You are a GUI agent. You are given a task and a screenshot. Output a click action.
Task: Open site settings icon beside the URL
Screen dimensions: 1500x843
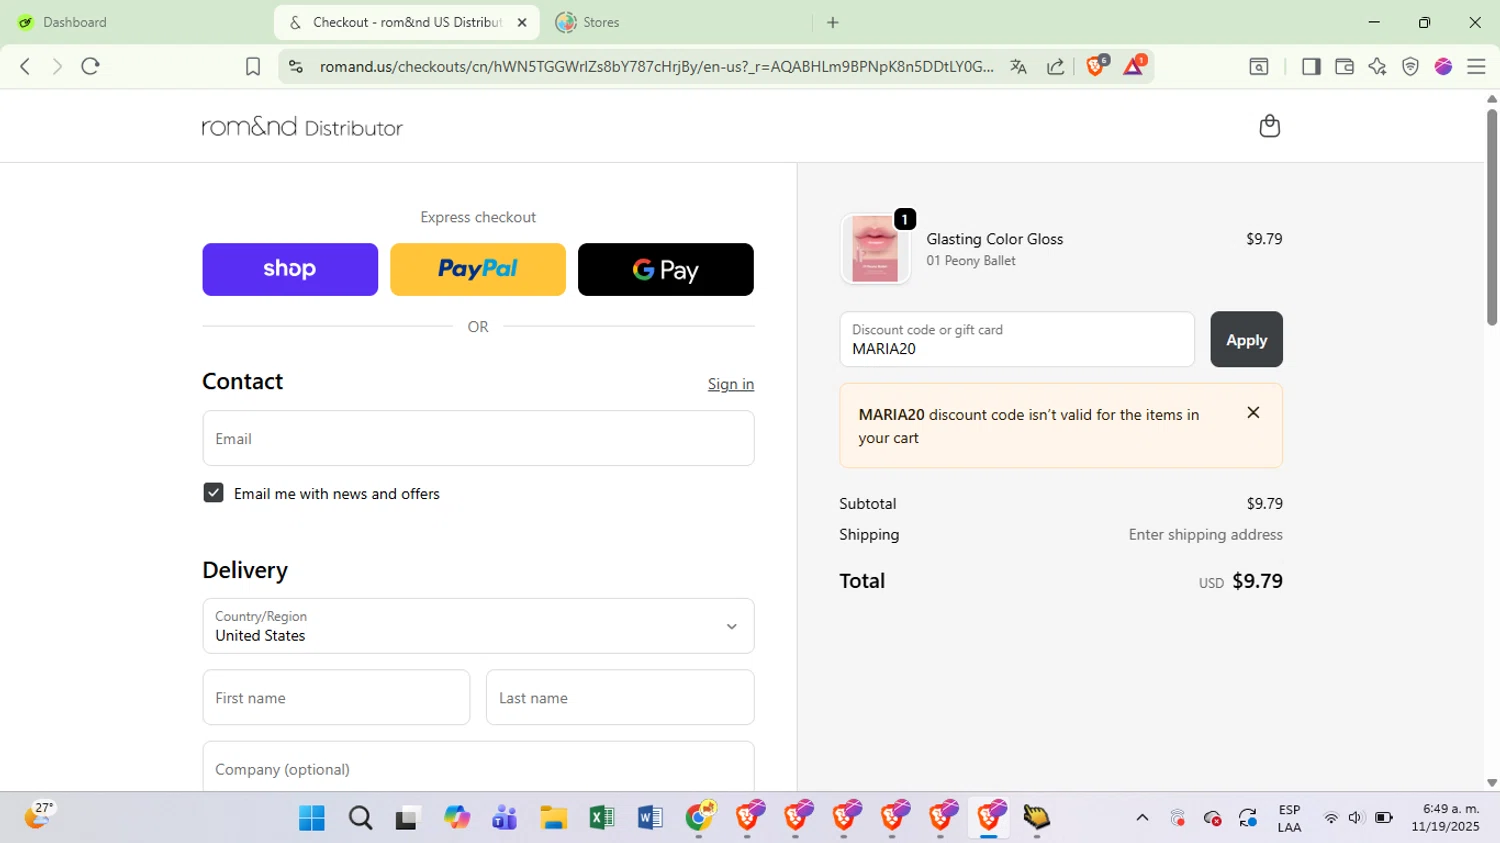tap(295, 67)
